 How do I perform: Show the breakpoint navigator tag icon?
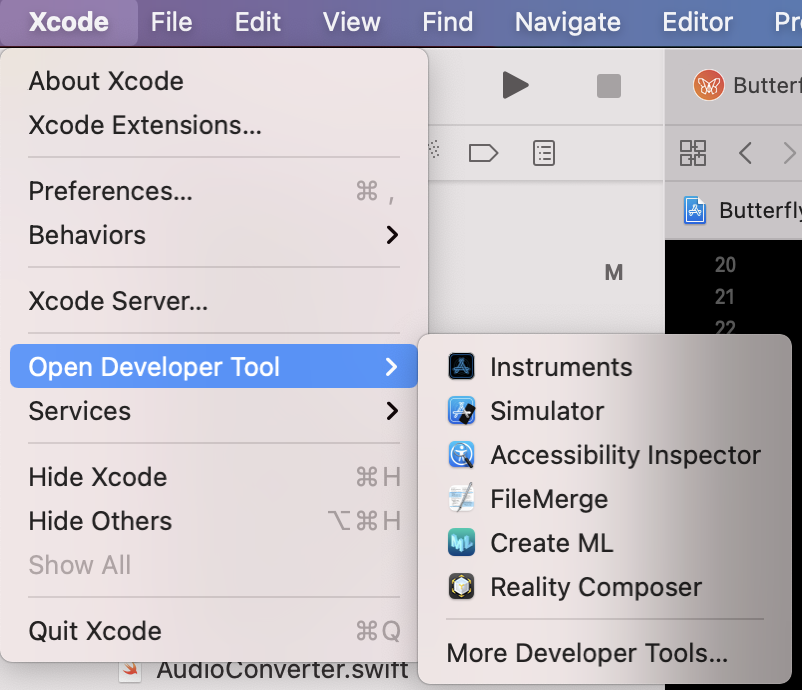tap(483, 153)
